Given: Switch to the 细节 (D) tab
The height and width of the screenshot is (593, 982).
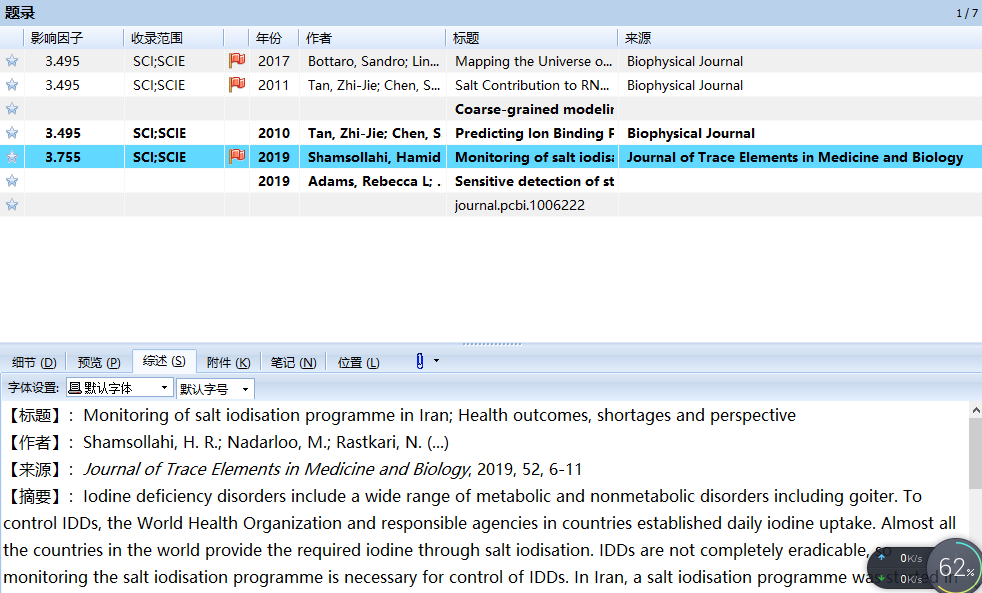Looking at the screenshot, I should click(34, 363).
